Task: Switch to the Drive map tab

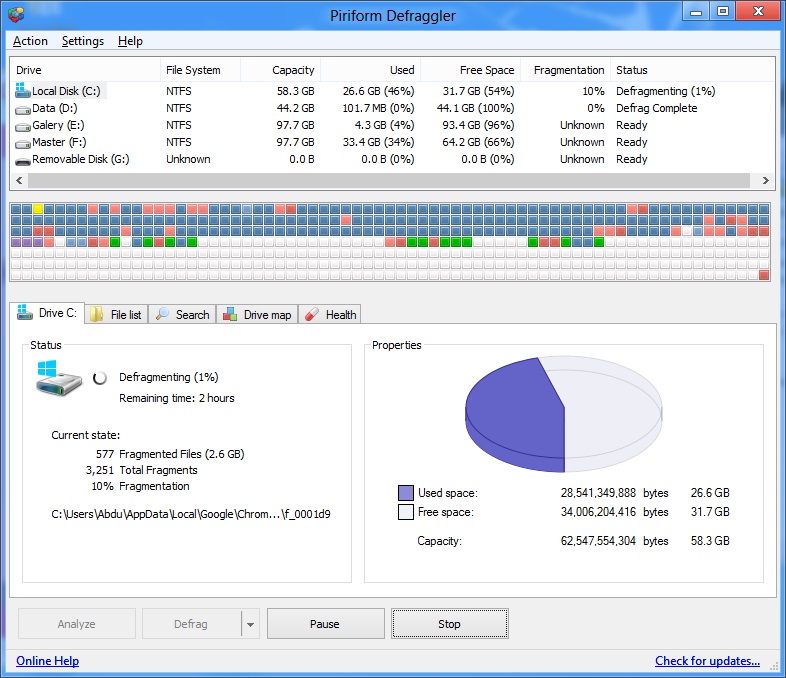Action: click(257, 315)
